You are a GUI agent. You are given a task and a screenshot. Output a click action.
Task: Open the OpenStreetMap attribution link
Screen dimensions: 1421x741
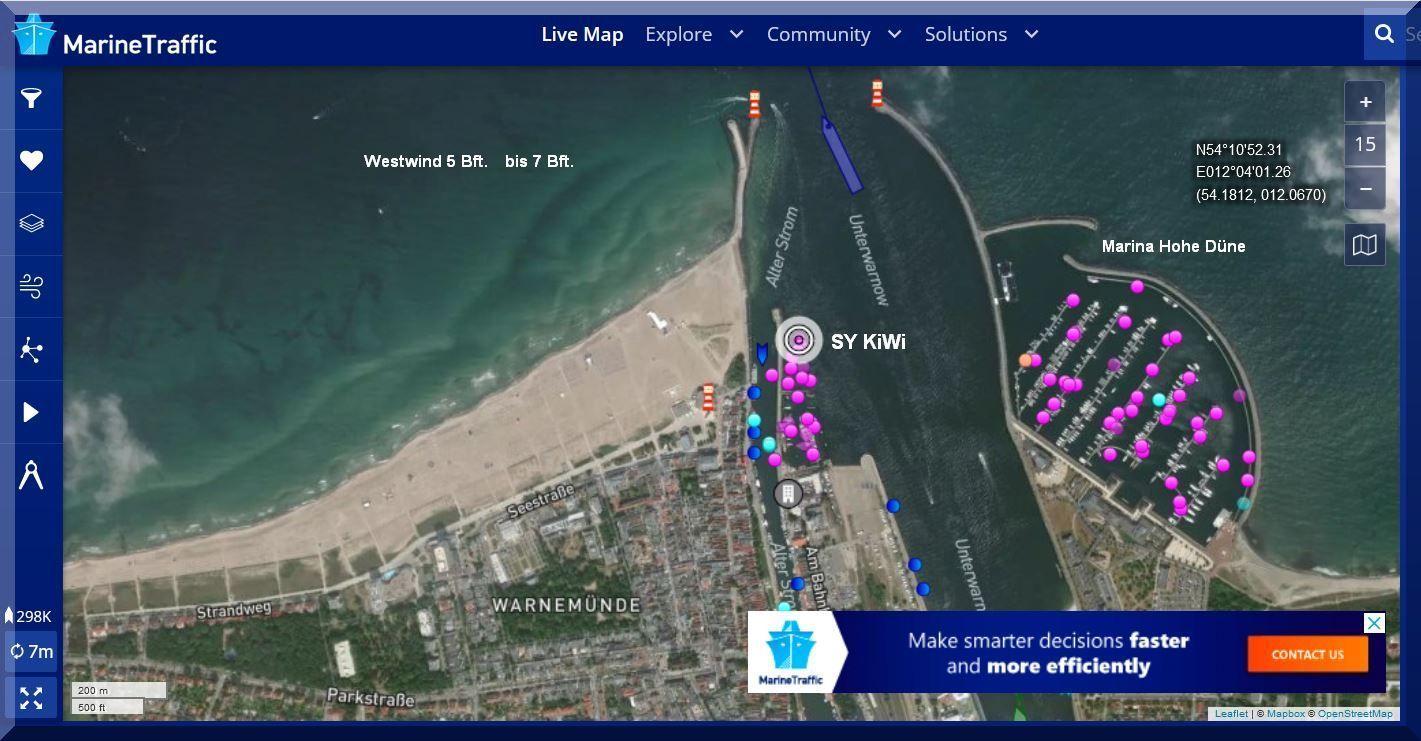click(1354, 714)
